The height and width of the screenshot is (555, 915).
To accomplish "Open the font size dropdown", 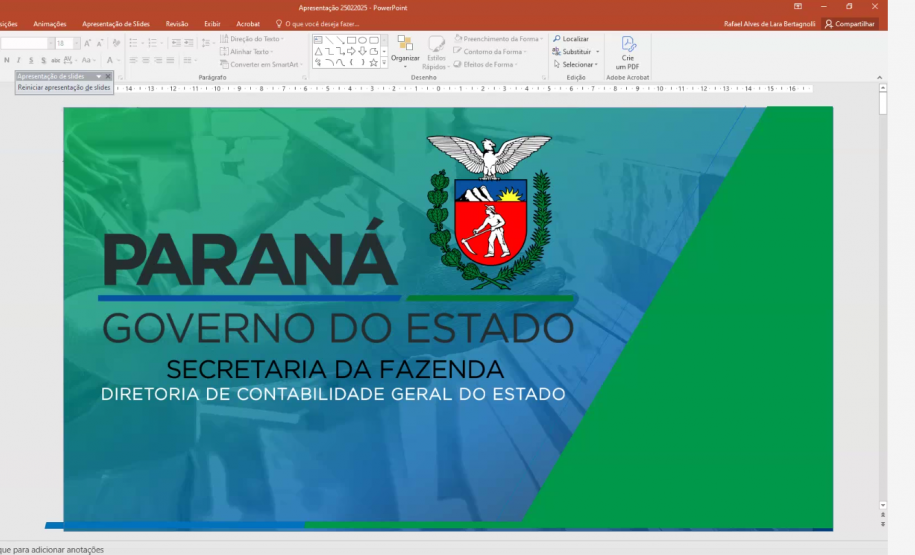I will point(76,43).
